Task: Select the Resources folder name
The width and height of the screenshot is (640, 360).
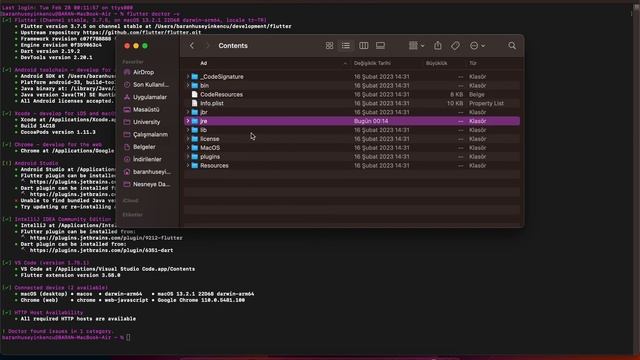Action: [214, 166]
